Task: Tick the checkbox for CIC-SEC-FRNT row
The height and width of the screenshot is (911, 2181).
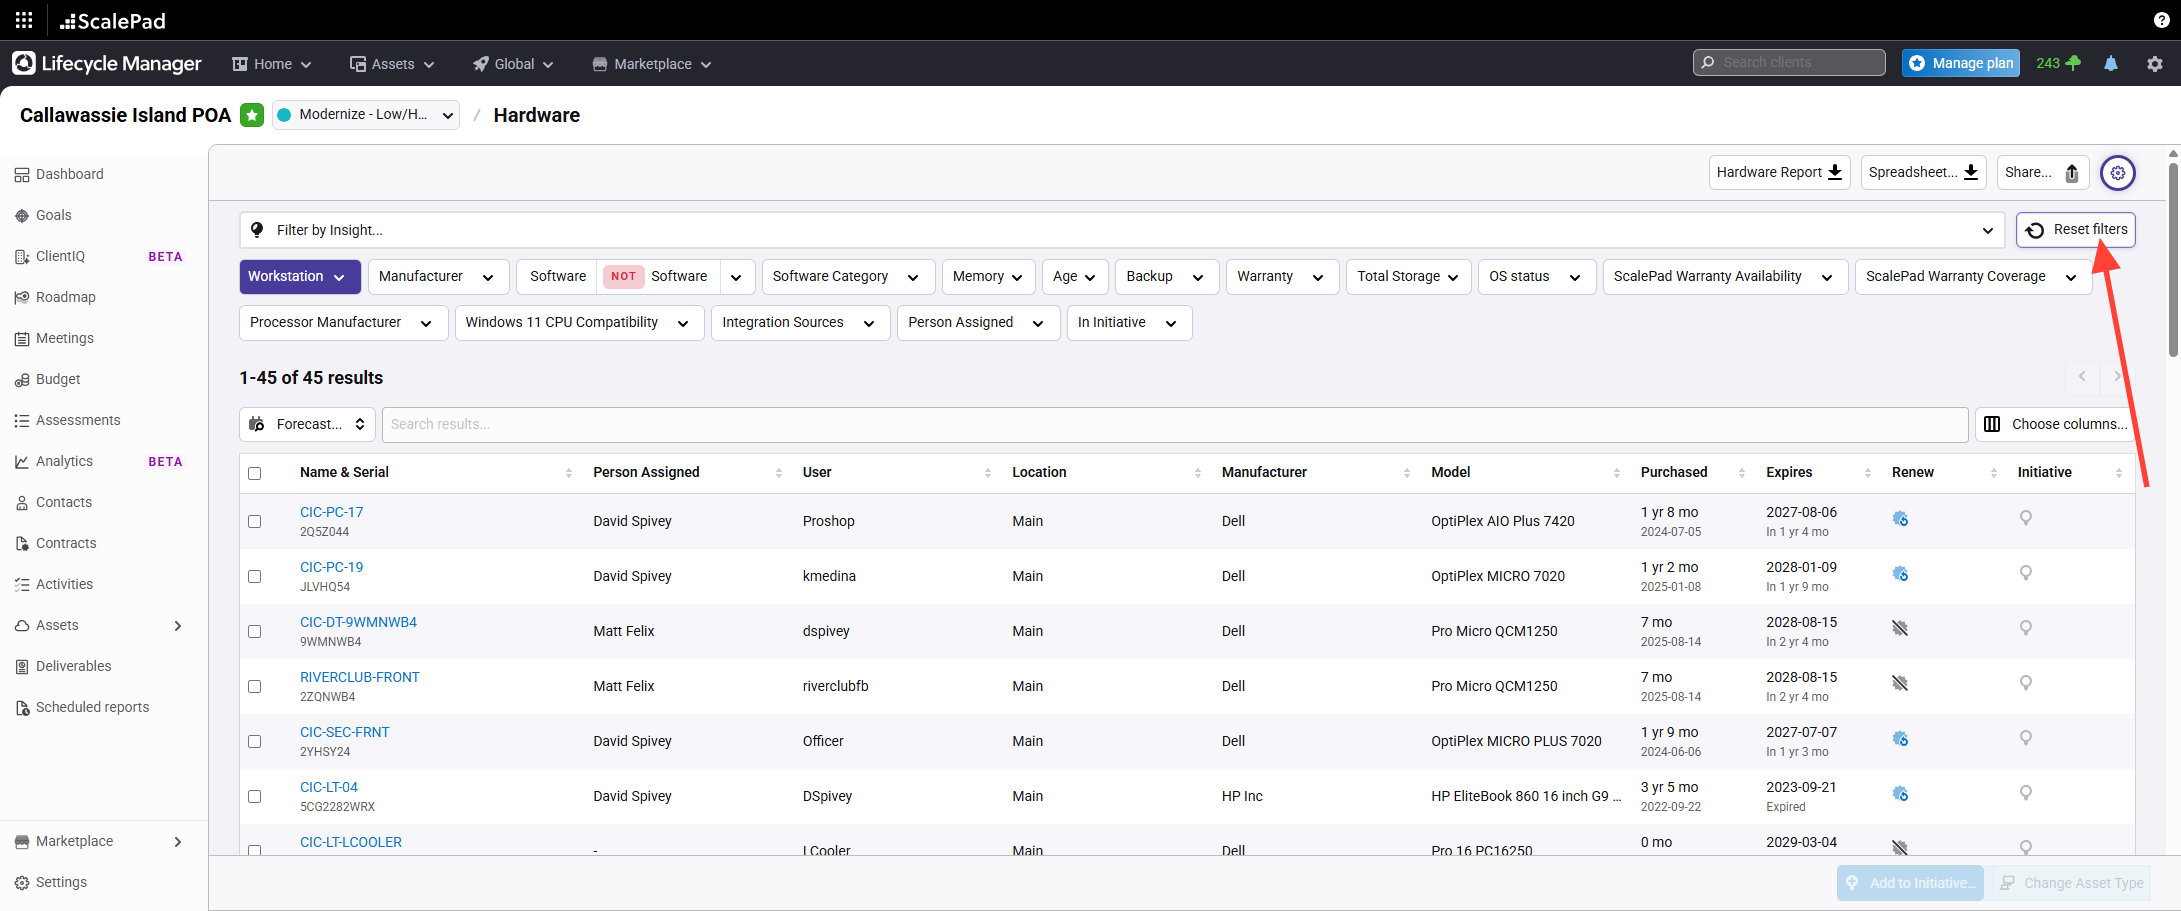Action: [x=255, y=742]
